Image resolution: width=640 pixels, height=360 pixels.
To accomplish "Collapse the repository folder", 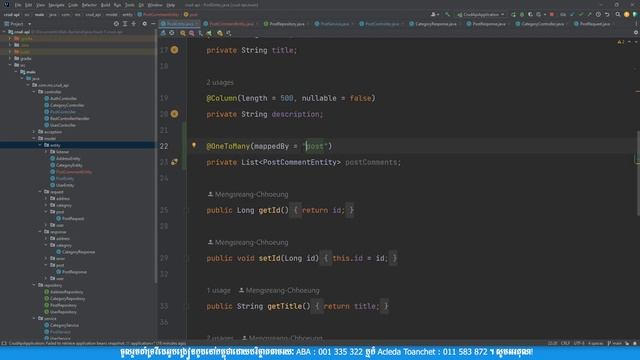I will pyautogui.click(x=34, y=285).
